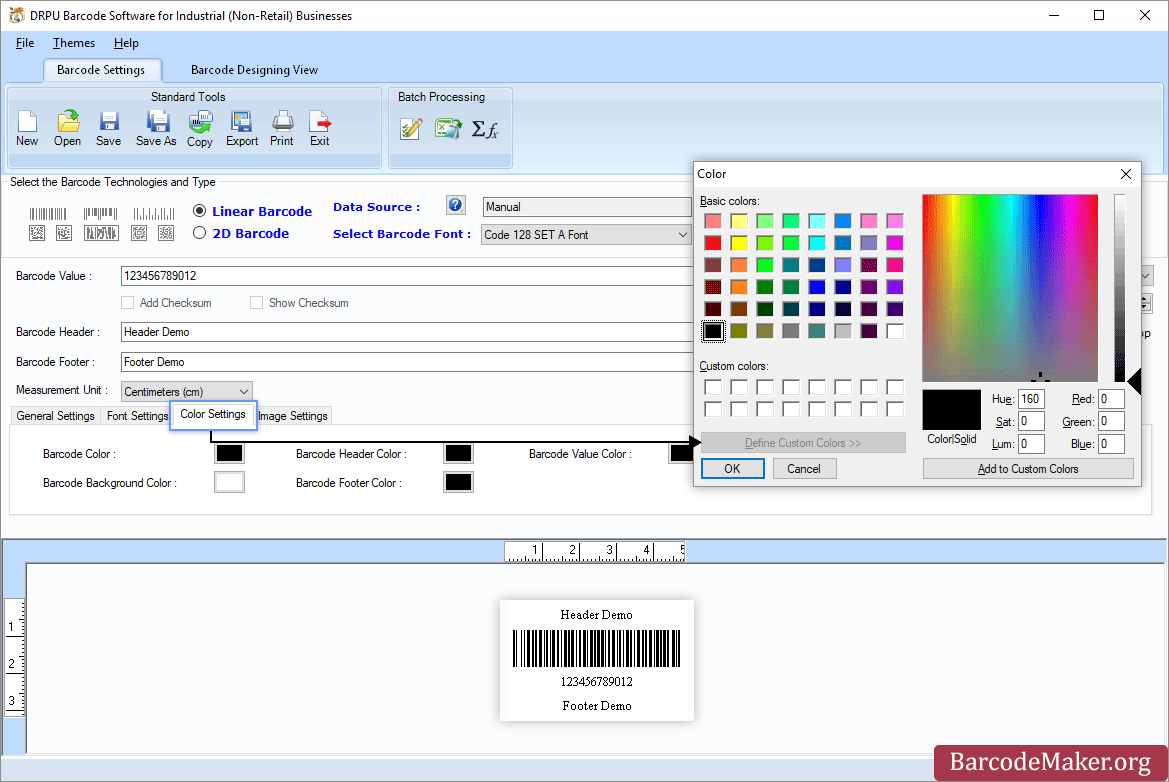Select the first custom color slot
Image resolution: width=1169 pixels, height=782 pixels.
pos(713,387)
